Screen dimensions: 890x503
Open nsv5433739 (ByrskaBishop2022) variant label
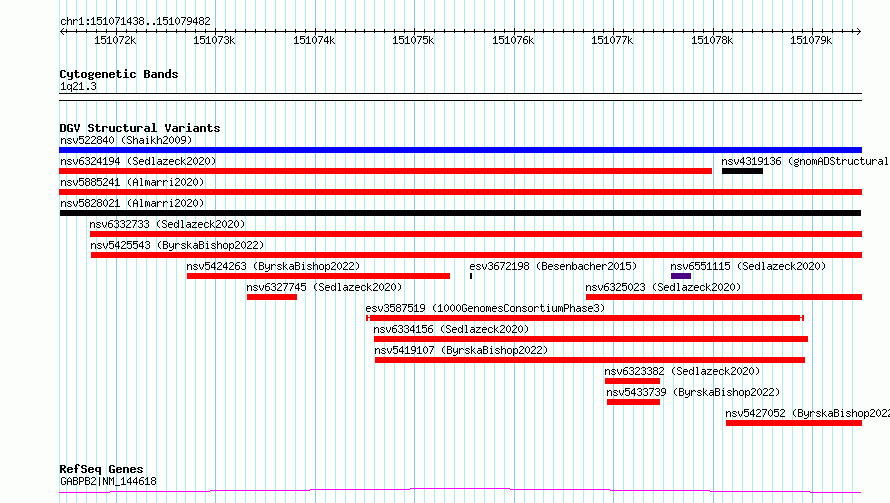point(693,392)
